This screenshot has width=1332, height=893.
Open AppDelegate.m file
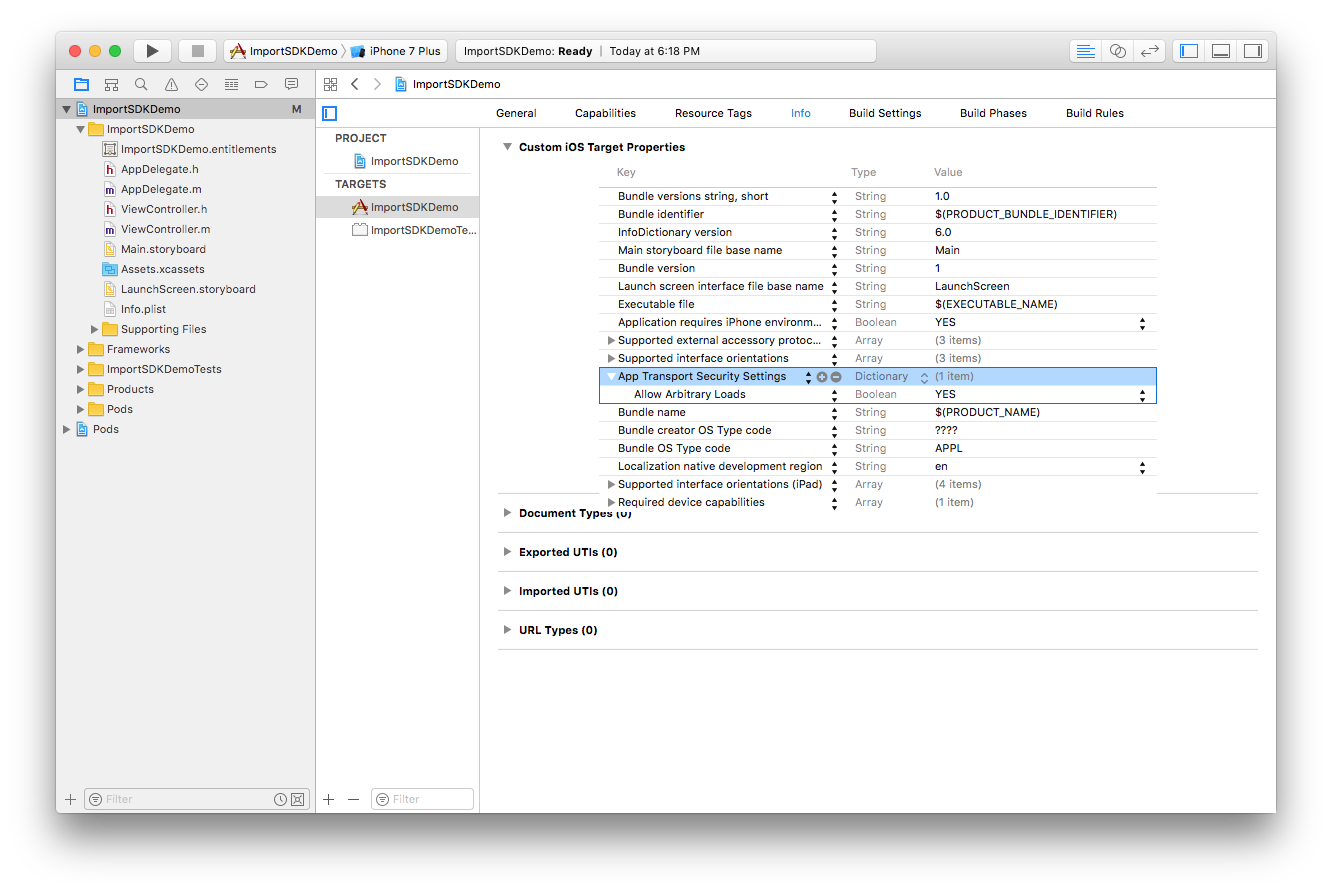(161, 189)
